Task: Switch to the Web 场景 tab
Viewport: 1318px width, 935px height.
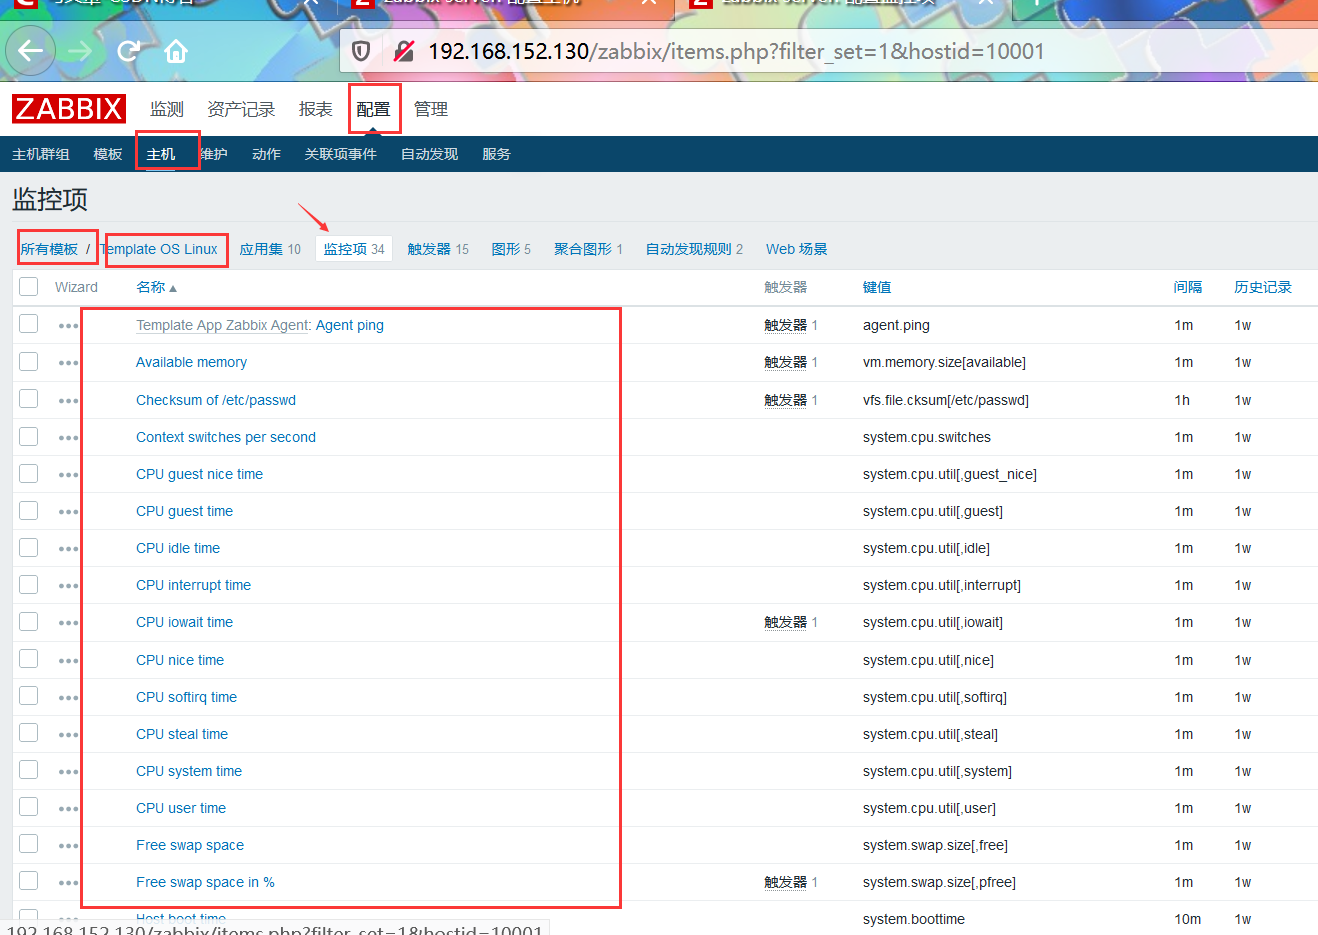Action: (x=797, y=249)
